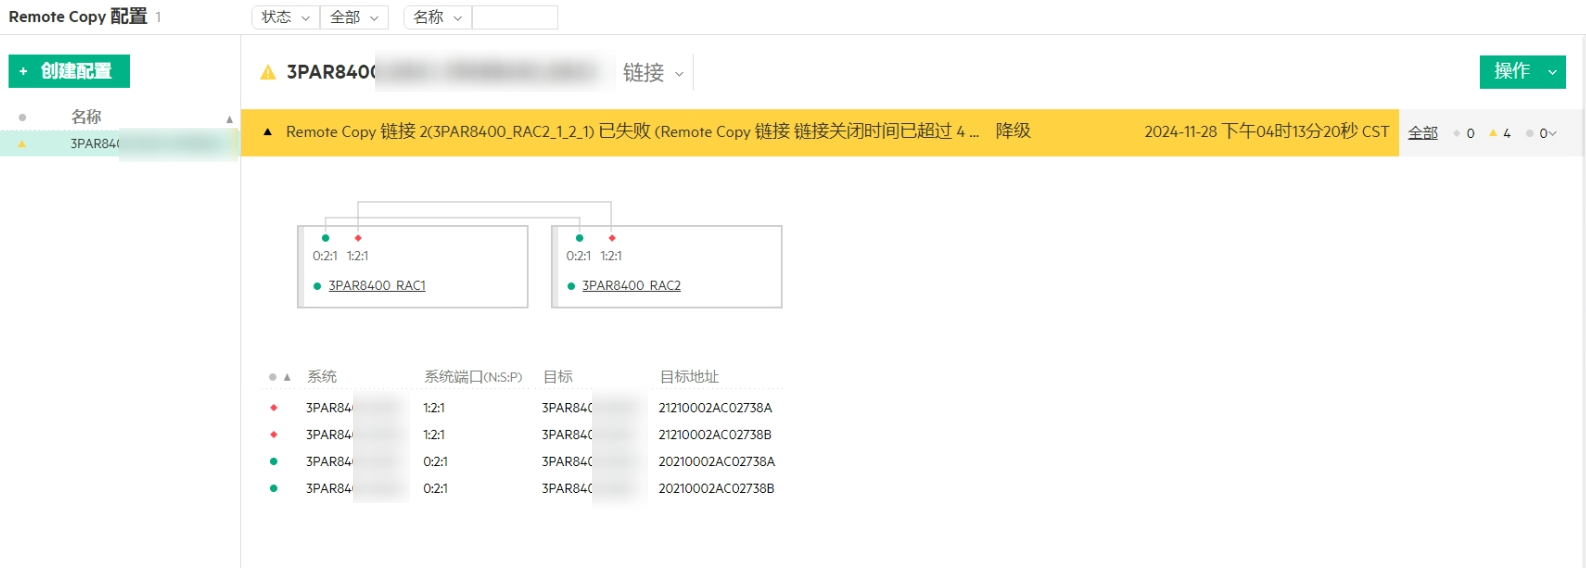This screenshot has width=1586, height=568.
Task: Click the green 0:2:1 port on RAC2
Action: pos(579,238)
